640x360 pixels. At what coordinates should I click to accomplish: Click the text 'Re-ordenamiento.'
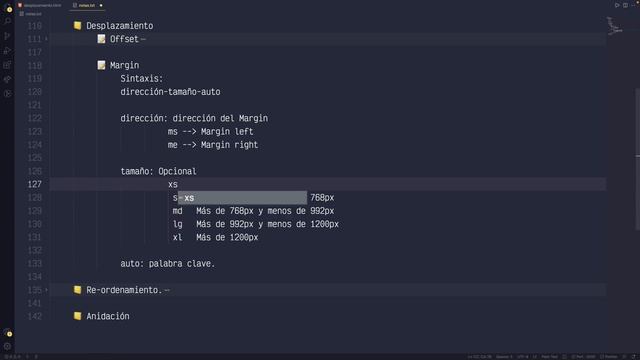[x=124, y=290]
